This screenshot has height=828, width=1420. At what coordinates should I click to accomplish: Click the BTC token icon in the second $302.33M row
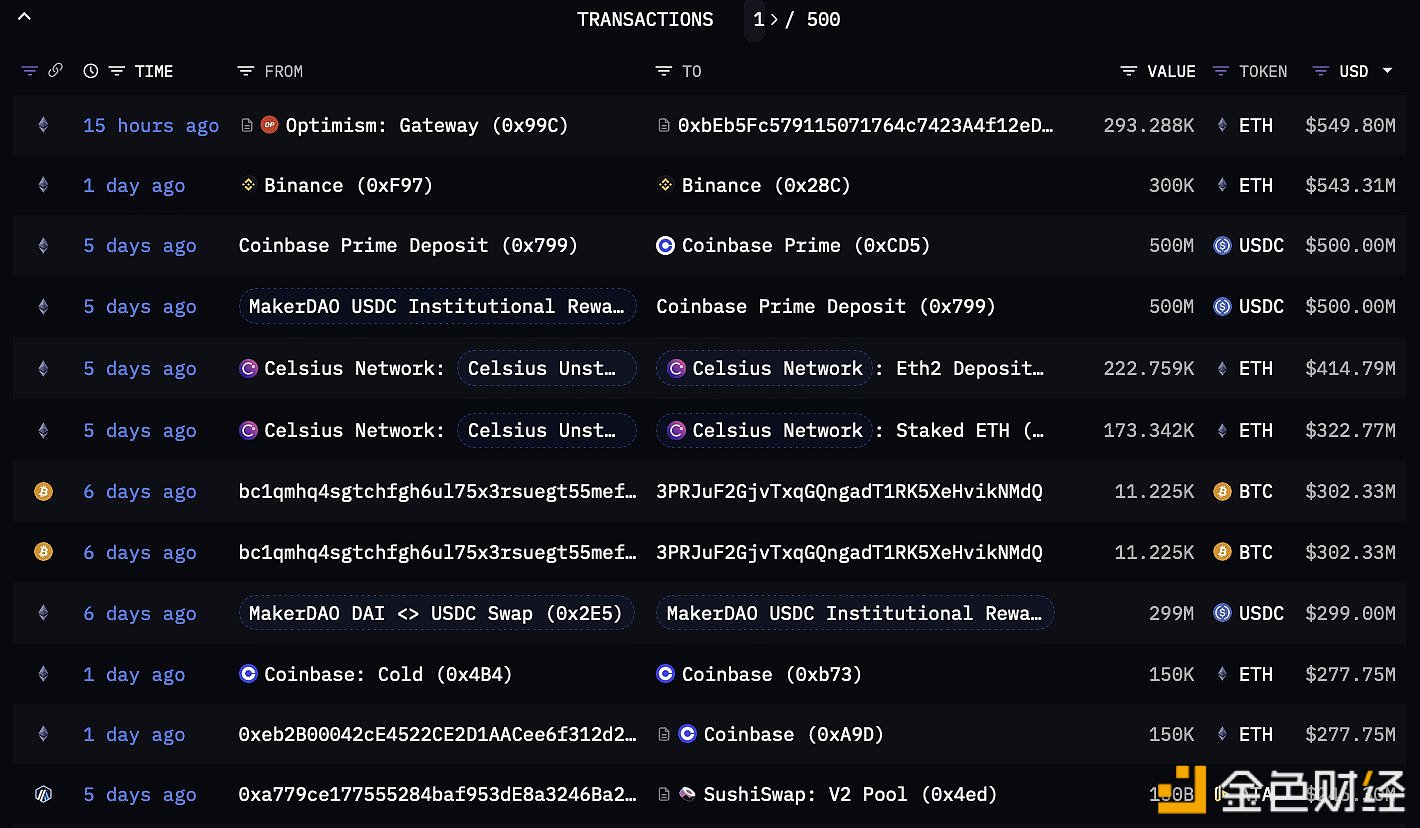click(x=1222, y=552)
